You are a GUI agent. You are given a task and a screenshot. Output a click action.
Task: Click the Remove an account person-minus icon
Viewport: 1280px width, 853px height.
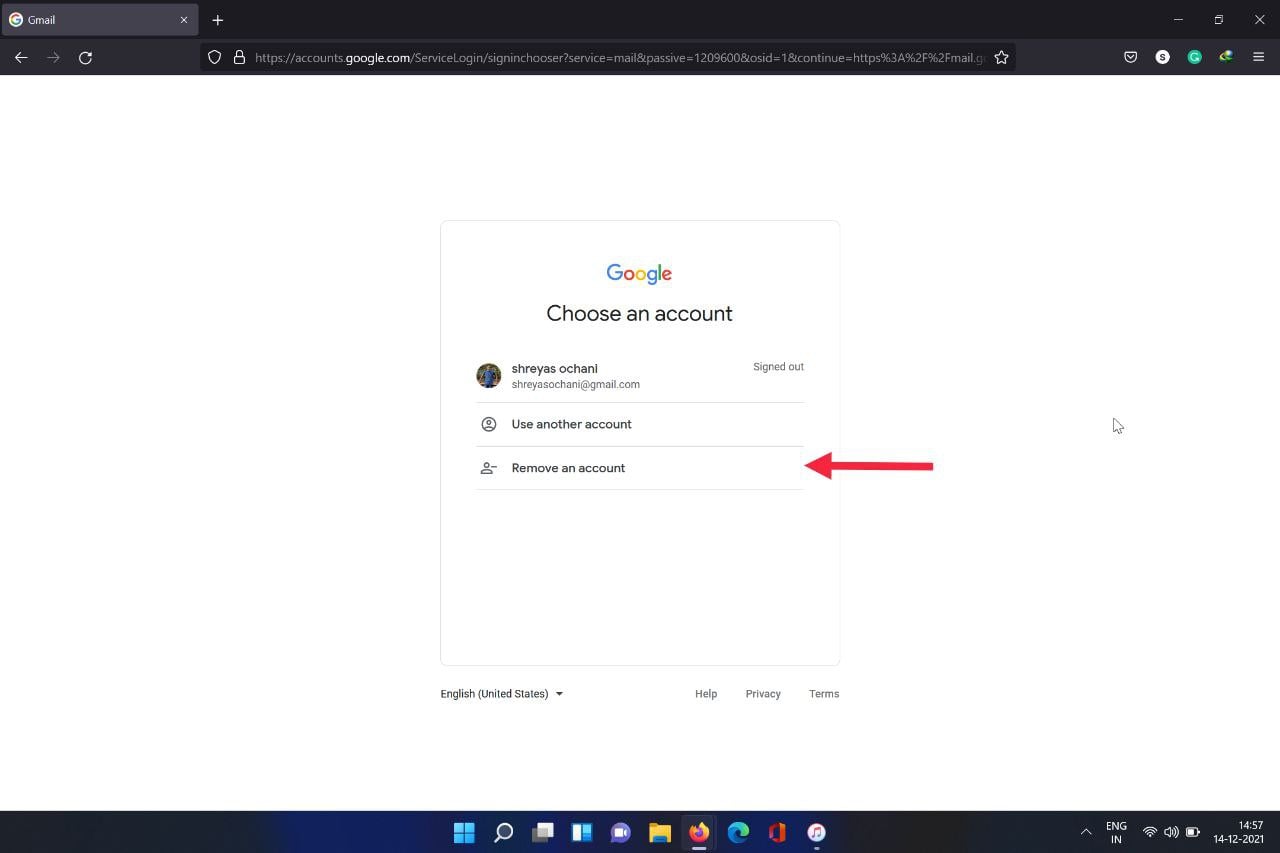point(489,468)
